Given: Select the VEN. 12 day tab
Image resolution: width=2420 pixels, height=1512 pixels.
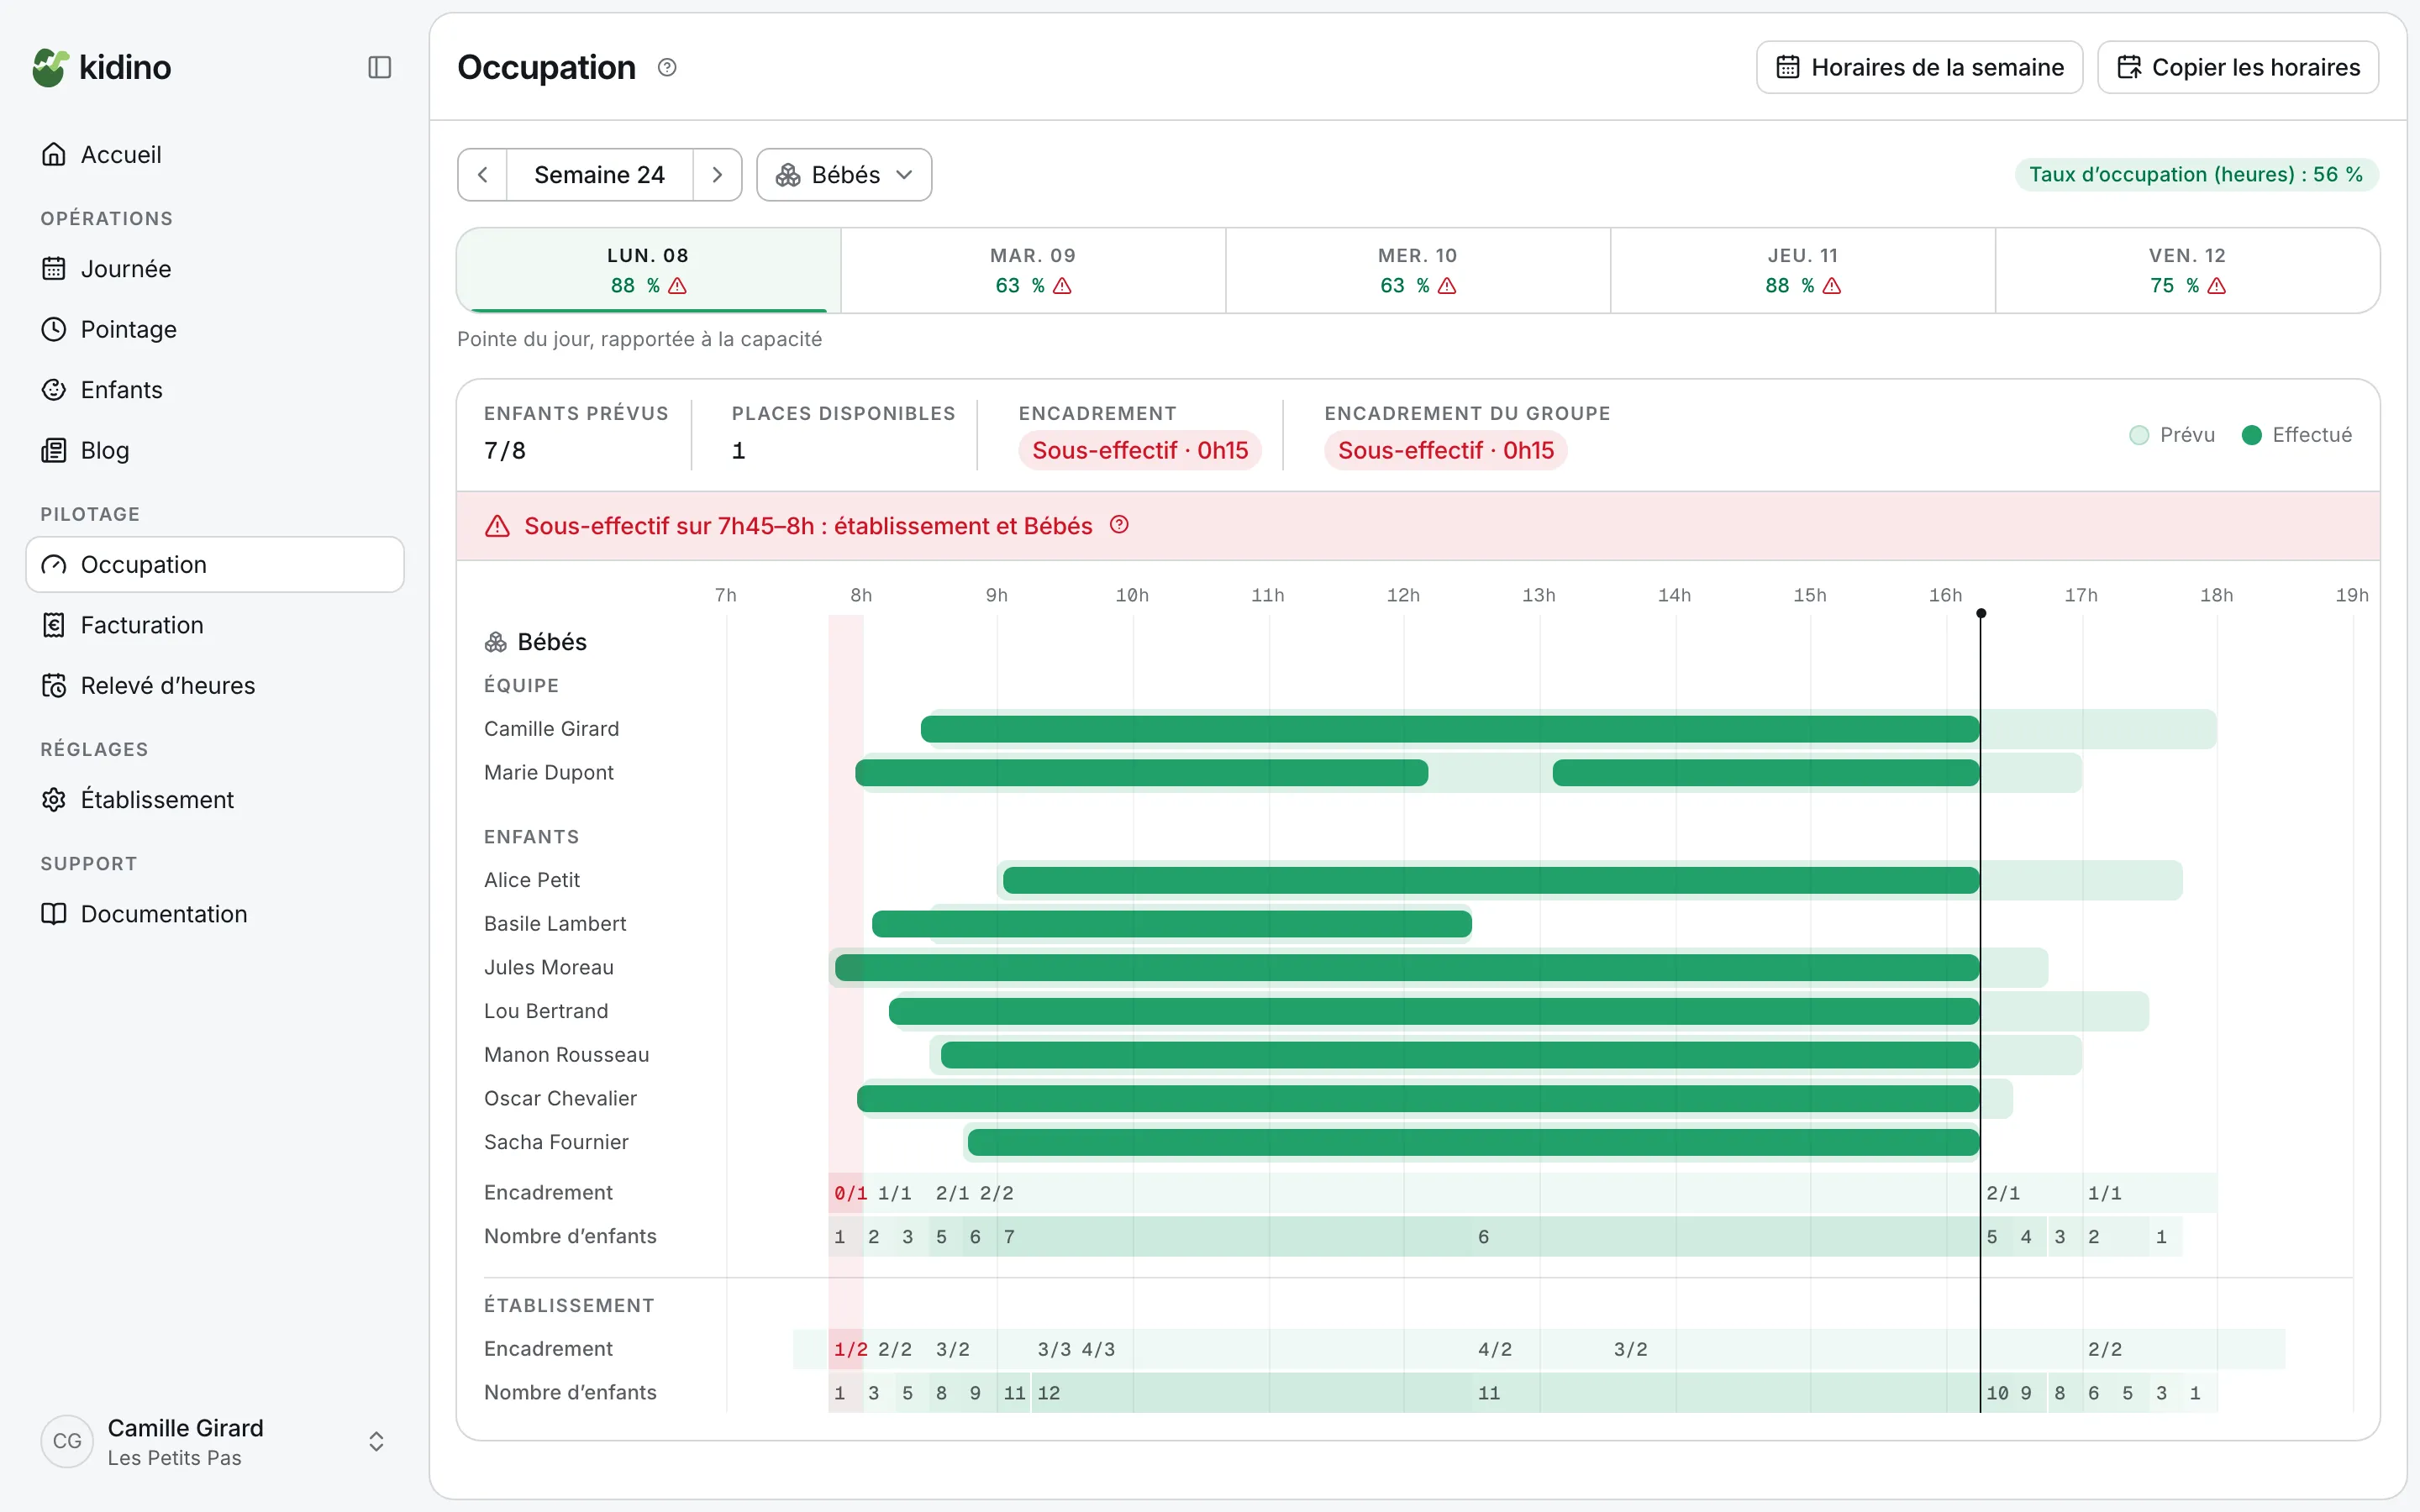Looking at the screenshot, I should pyautogui.click(x=2187, y=270).
